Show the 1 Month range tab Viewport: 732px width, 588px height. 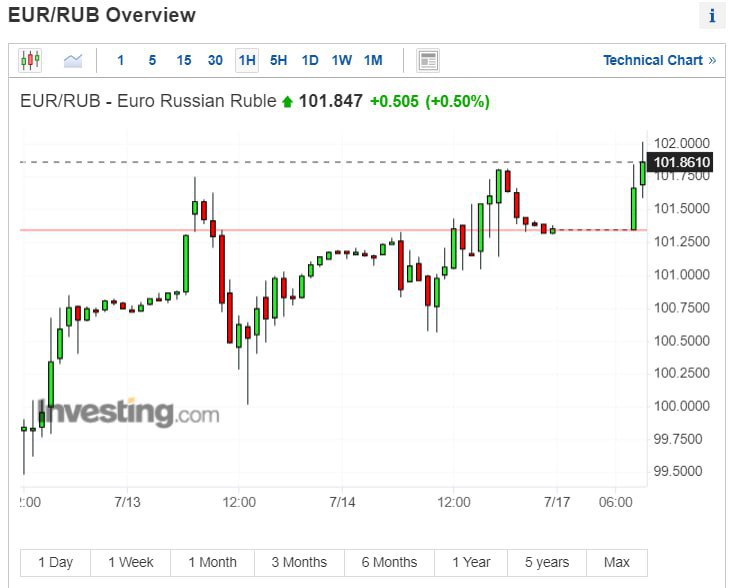212,562
